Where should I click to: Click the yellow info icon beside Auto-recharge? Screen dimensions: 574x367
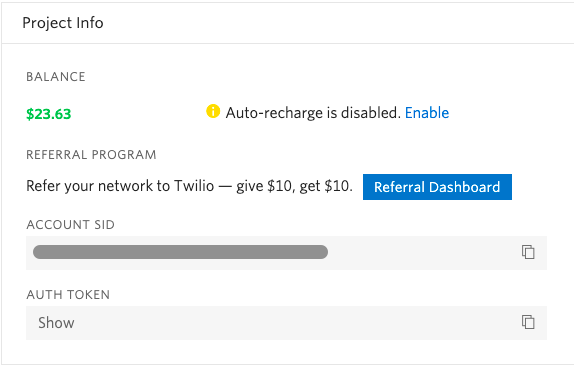pos(213,111)
